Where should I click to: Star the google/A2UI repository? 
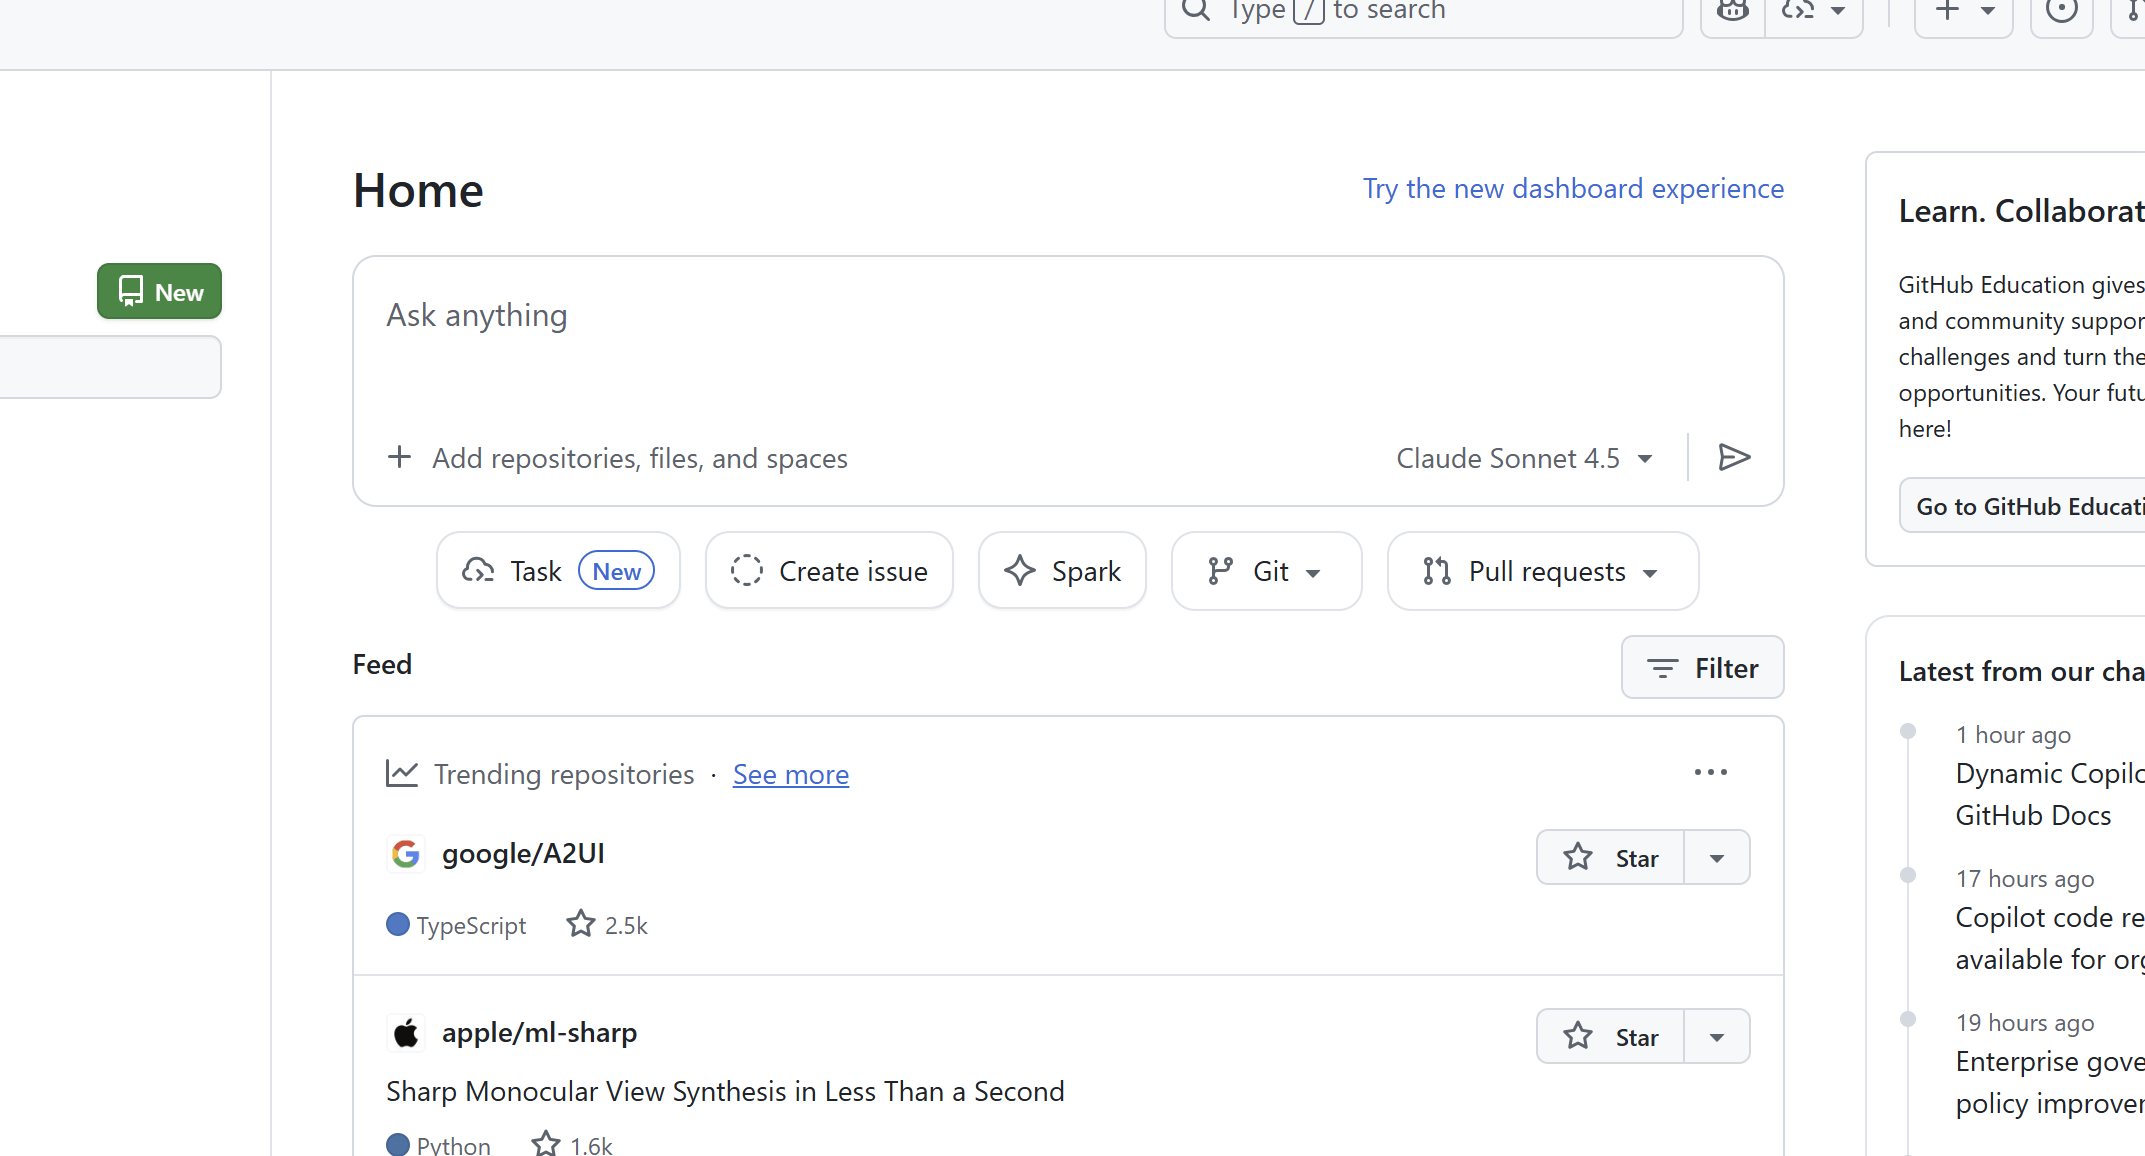(1611, 858)
